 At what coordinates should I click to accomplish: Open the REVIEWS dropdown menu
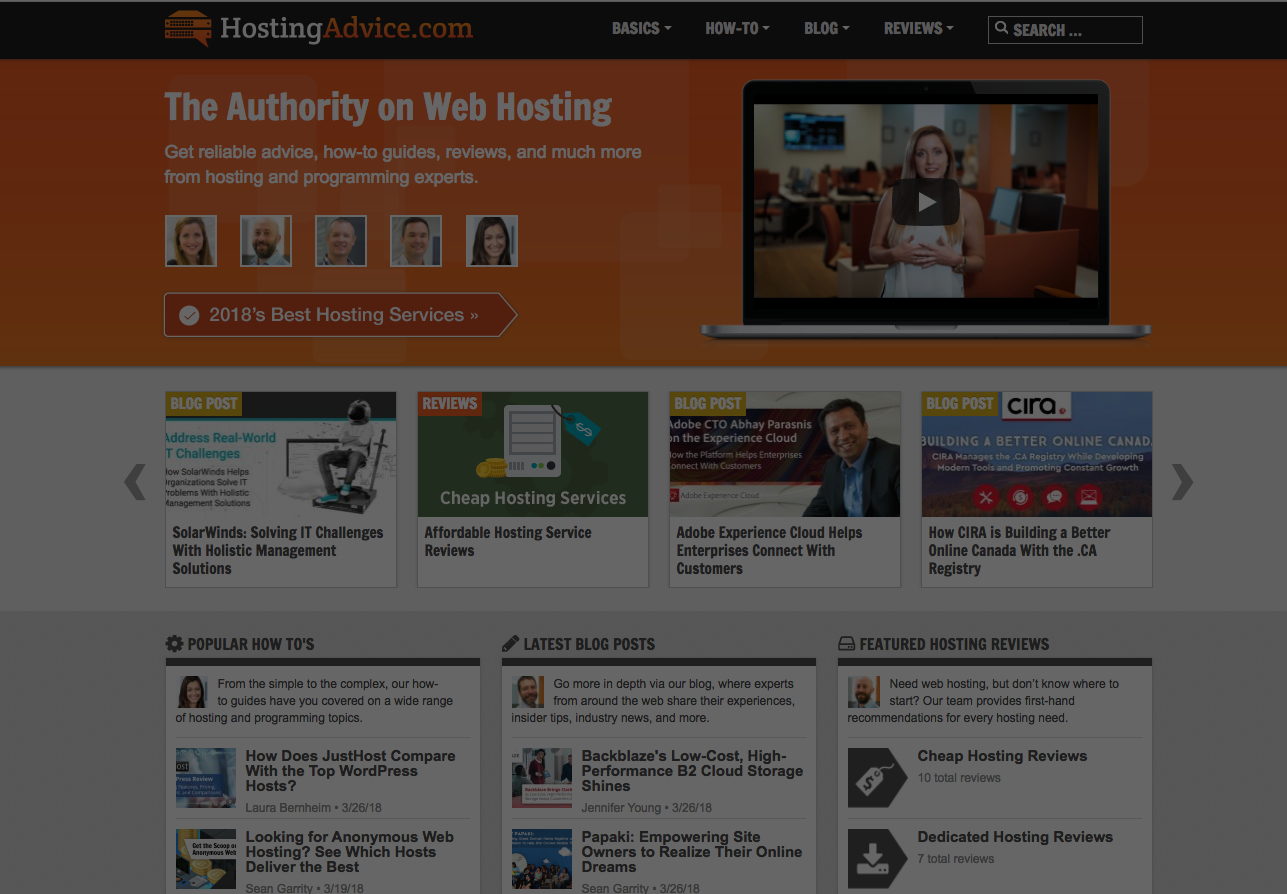click(x=917, y=29)
